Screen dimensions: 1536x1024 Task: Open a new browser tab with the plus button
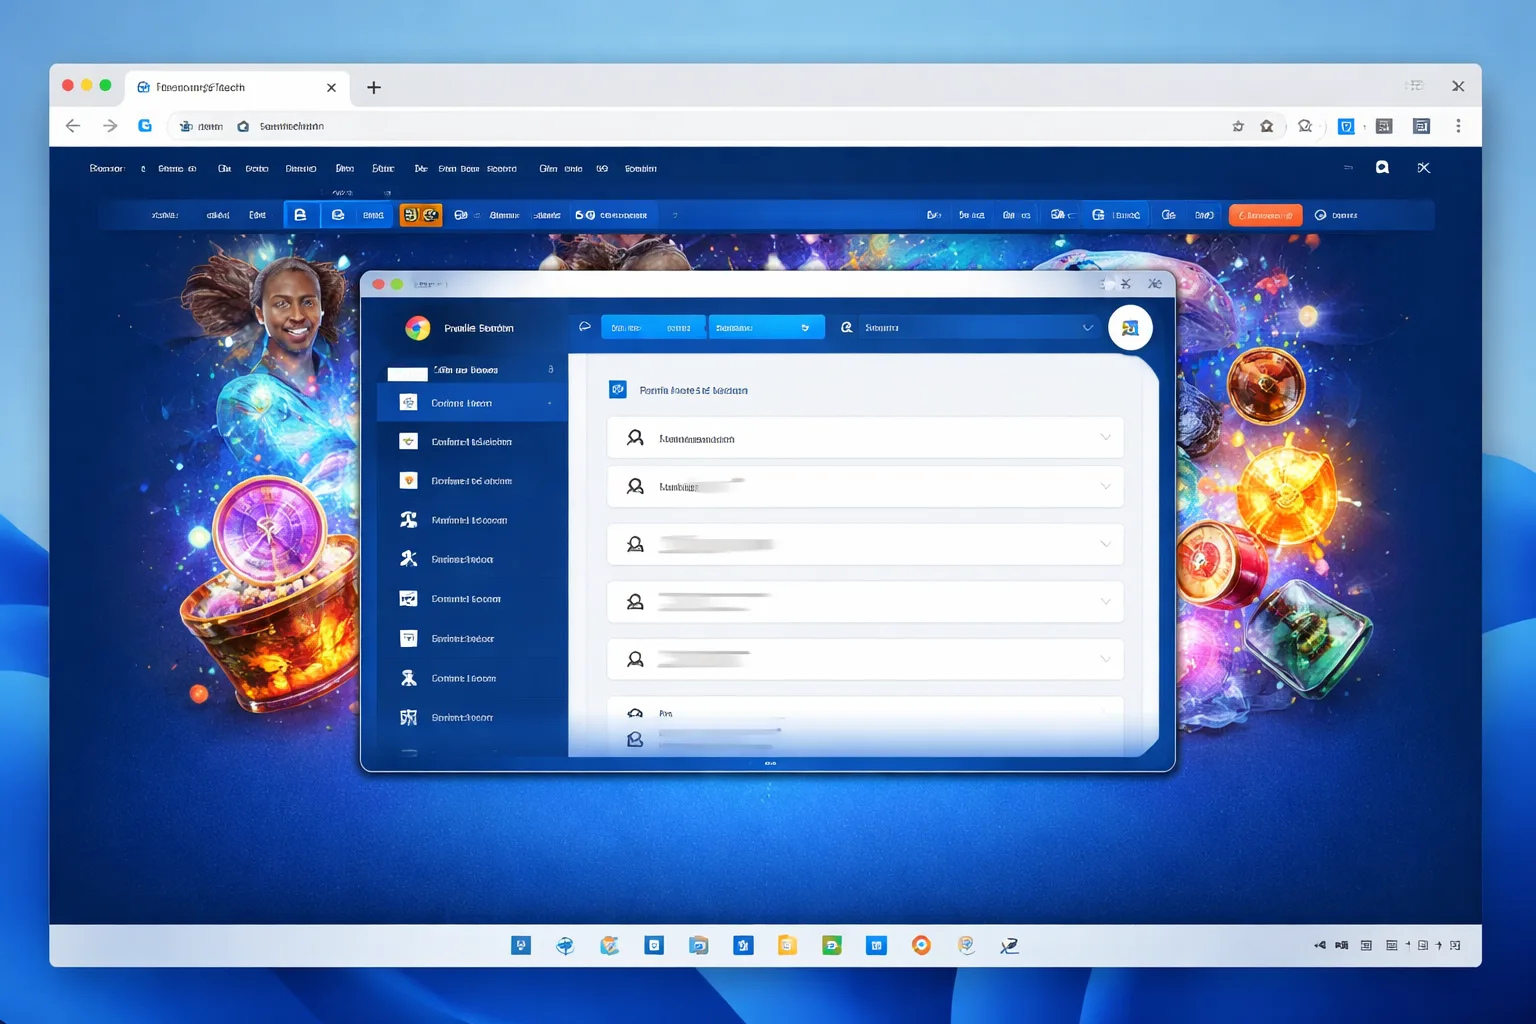tap(374, 88)
